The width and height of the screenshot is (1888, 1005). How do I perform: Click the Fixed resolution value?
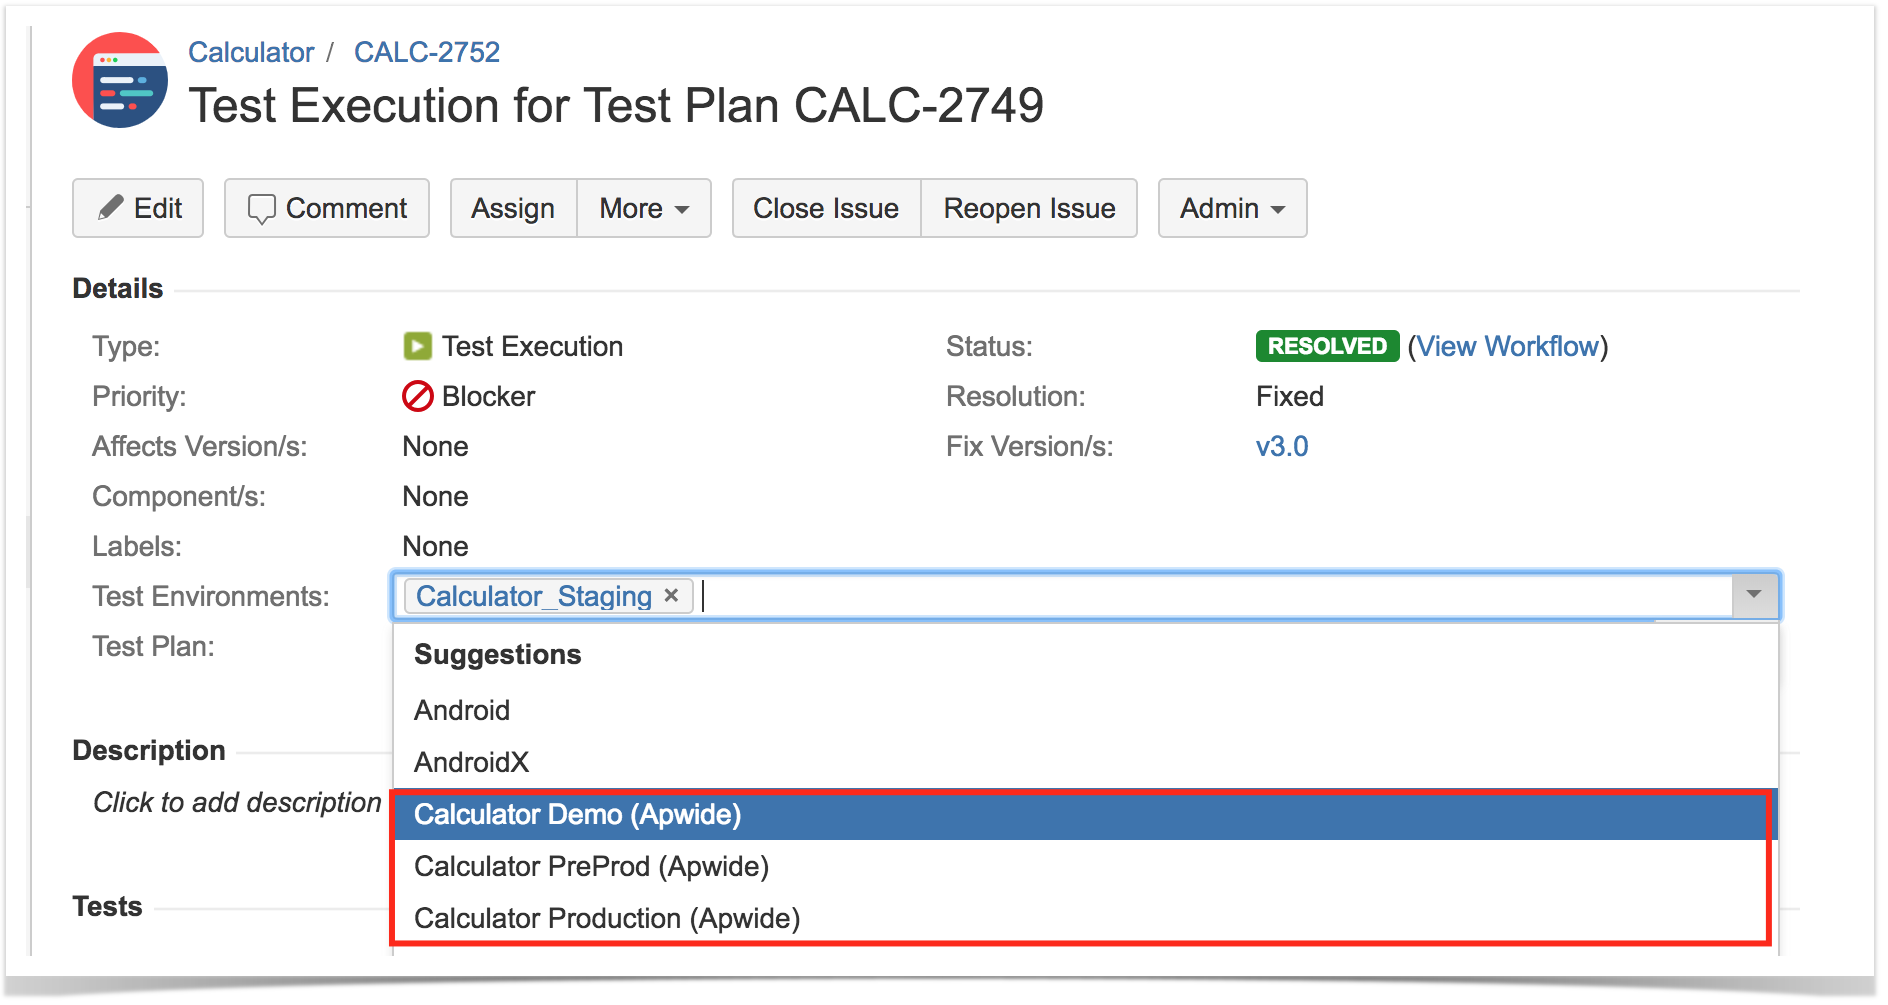click(1290, 396)
